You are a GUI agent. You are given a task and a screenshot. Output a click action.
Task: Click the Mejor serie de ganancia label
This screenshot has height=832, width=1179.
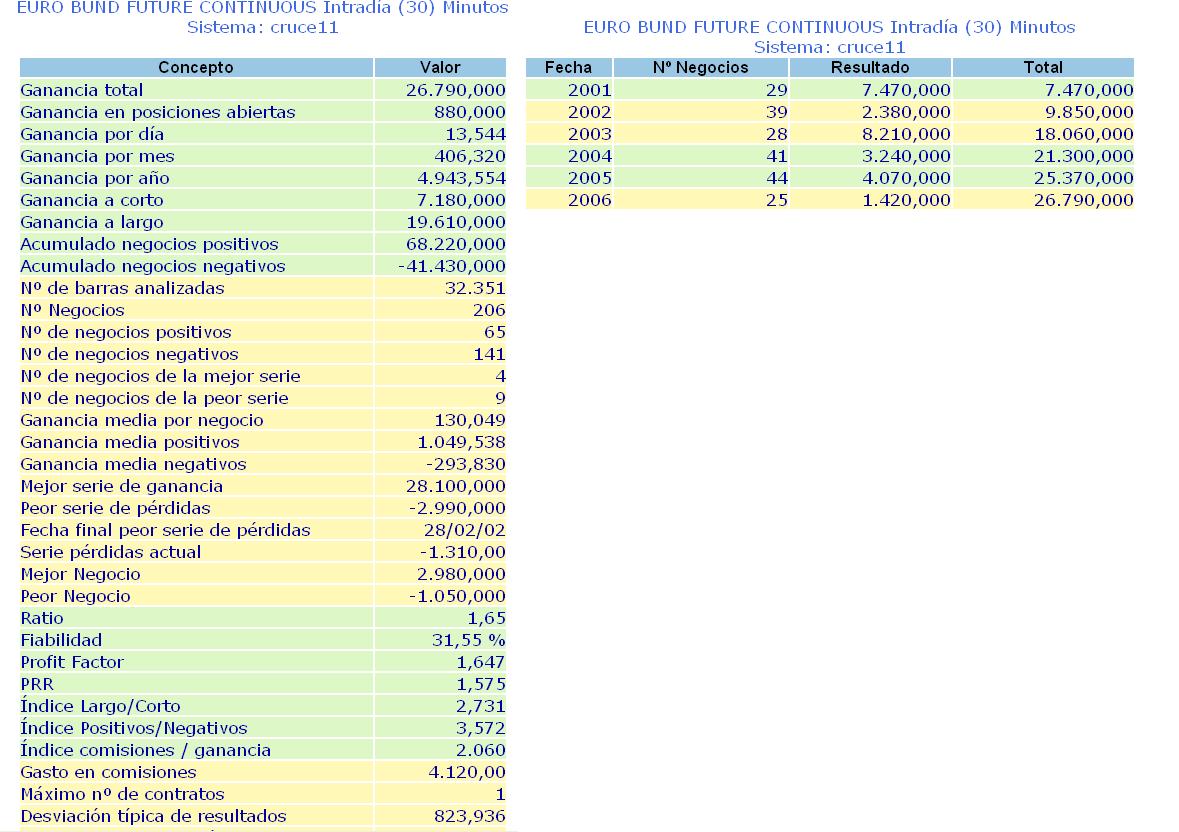(122, 486)
